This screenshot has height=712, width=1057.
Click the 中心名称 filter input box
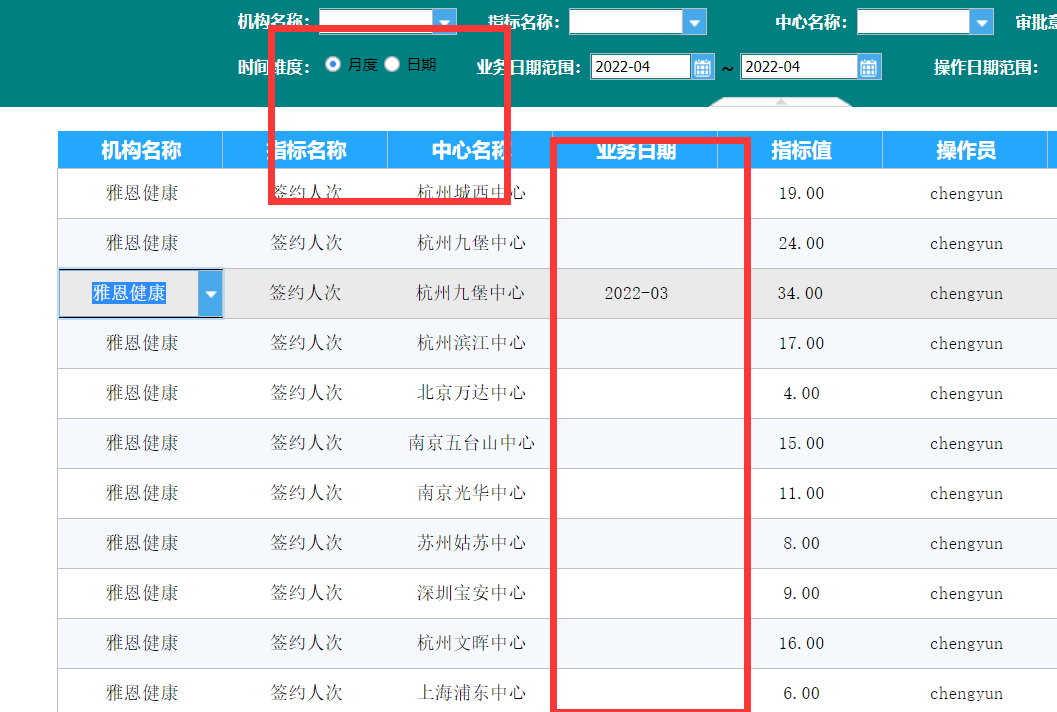[913, 22]
